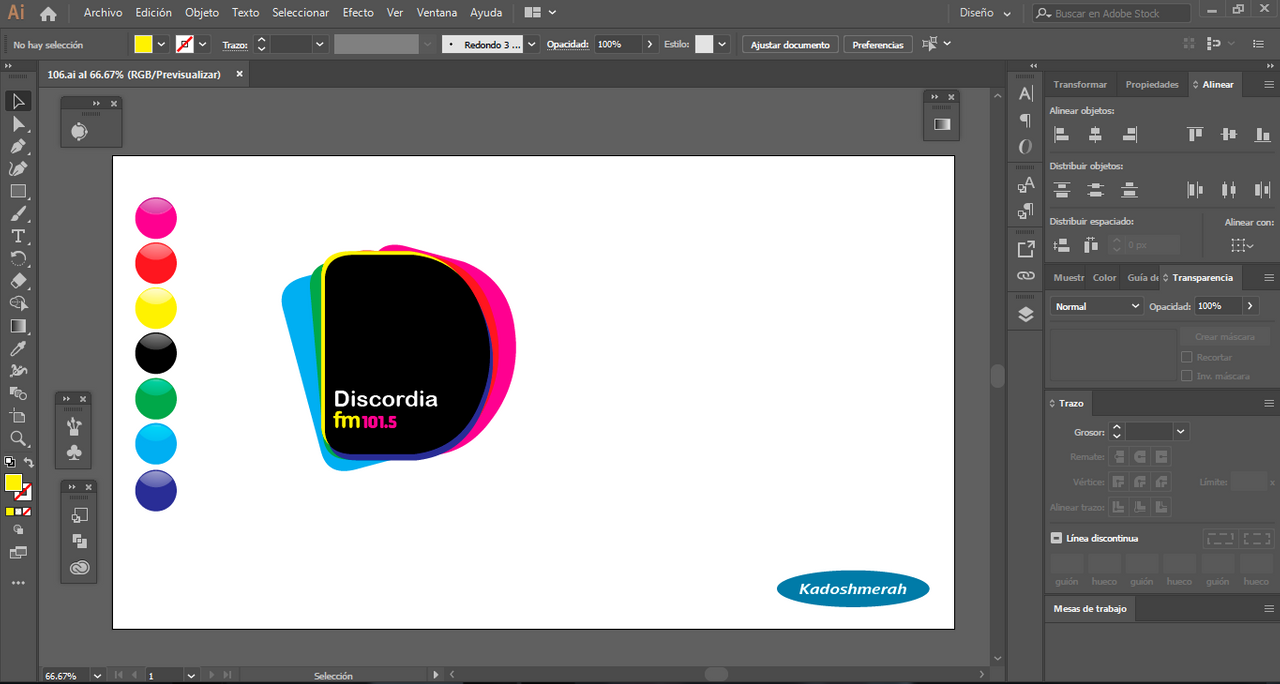Align objects to horizontal left
This screenshot has width=1280, height=684.
click(x=1062, y=134)
